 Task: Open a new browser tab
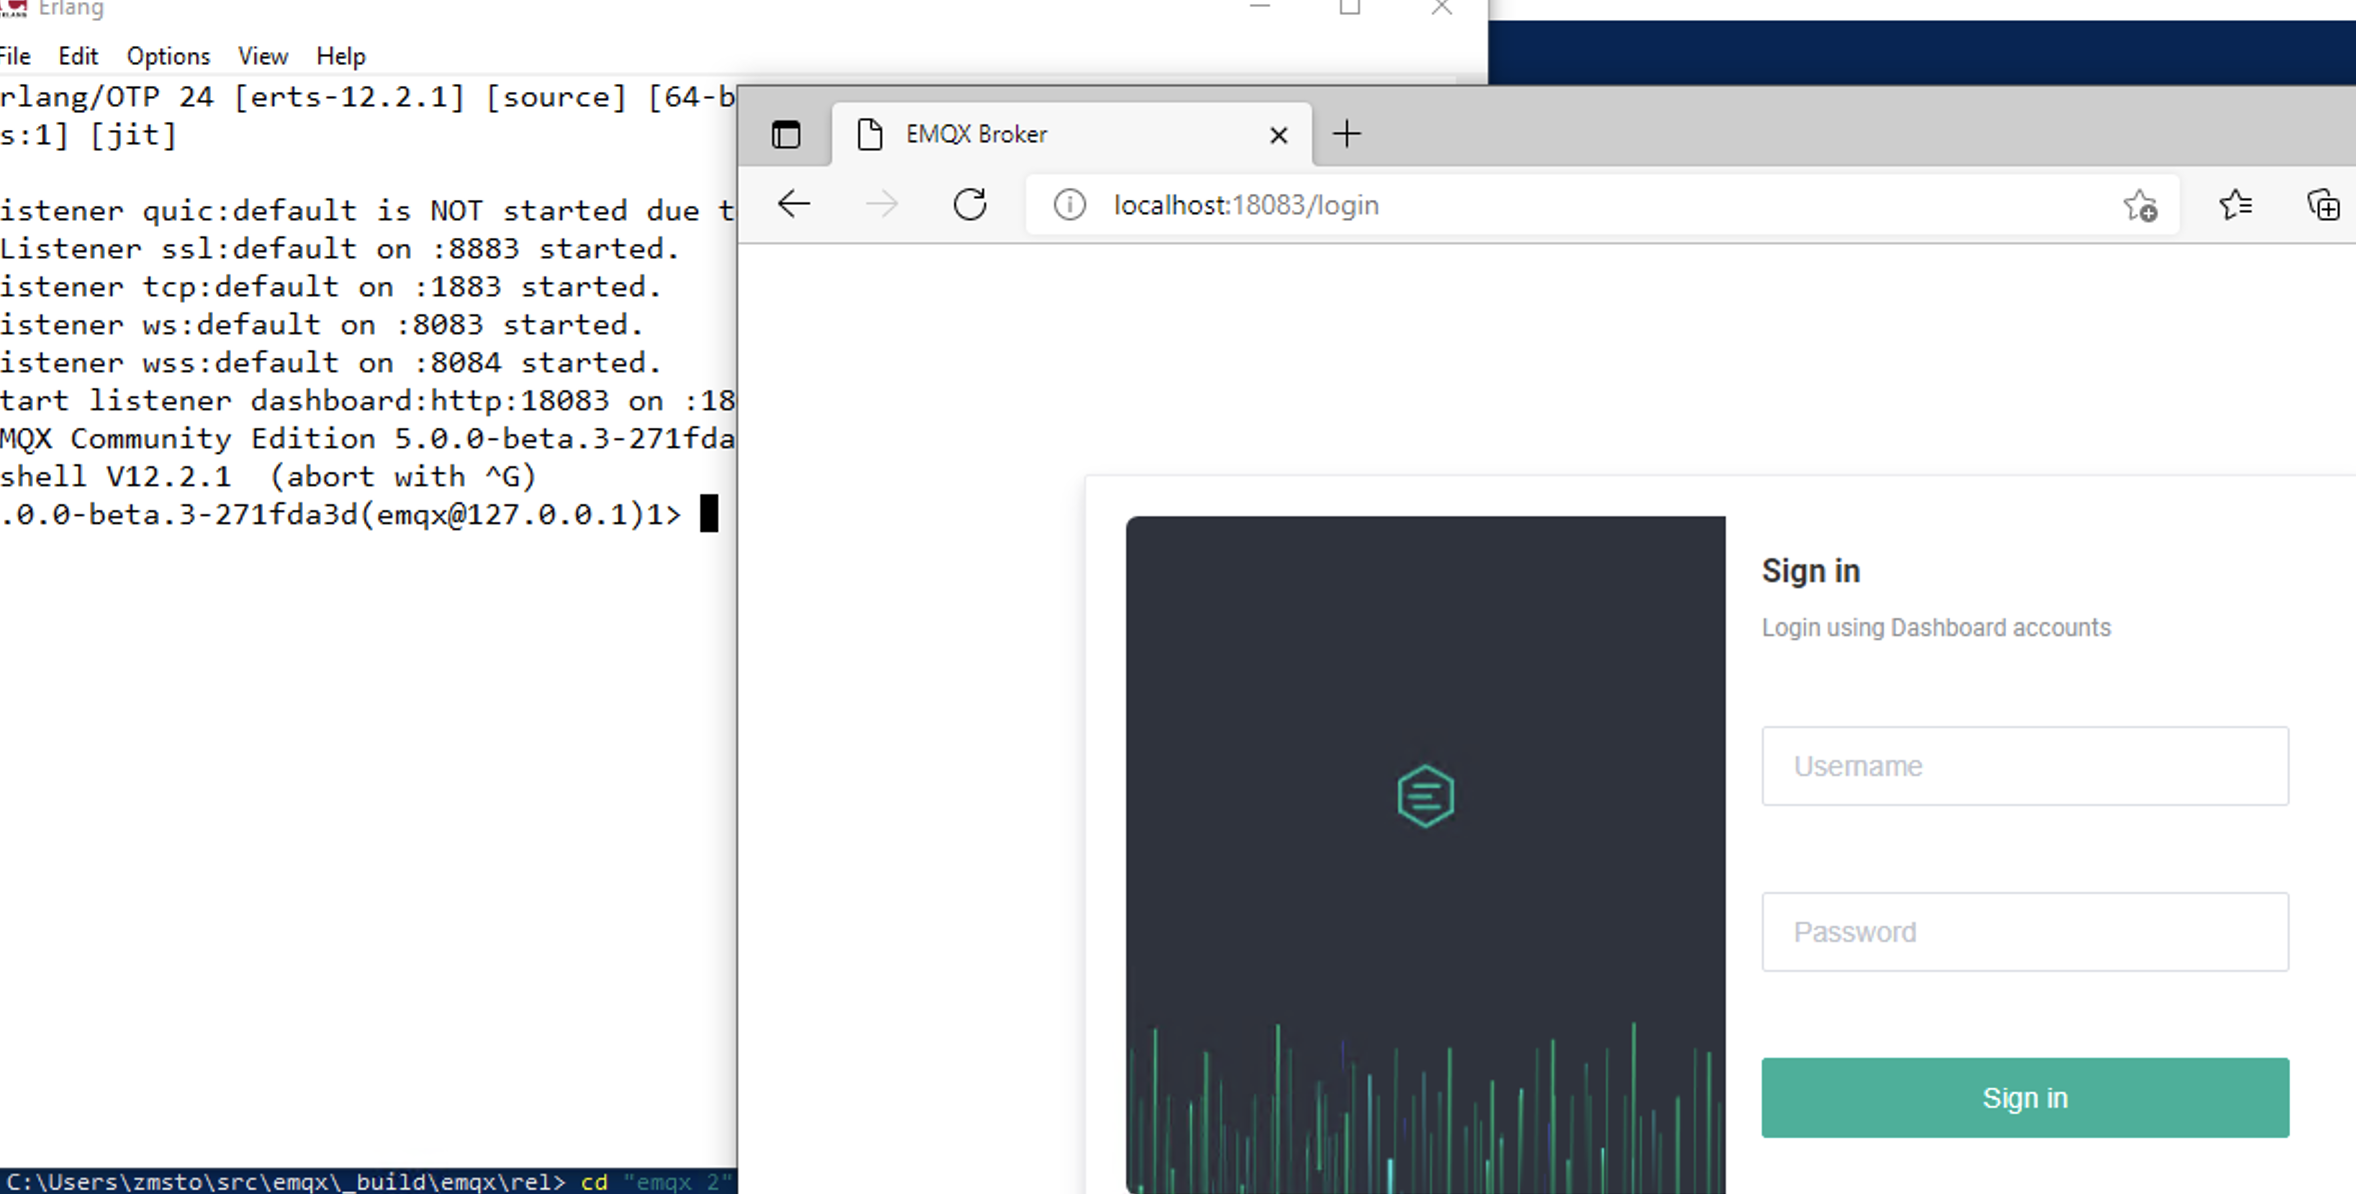1347,134
